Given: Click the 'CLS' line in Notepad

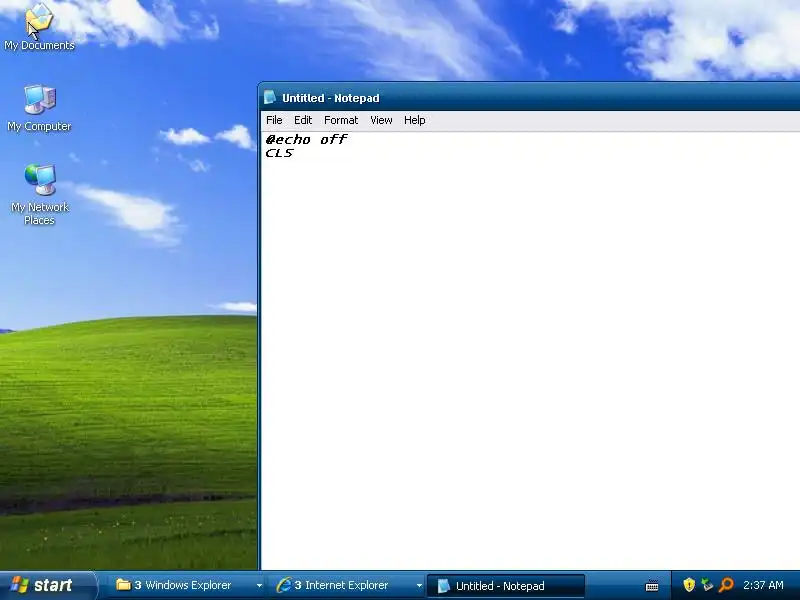Looking at the screenshot, I should pyautogui.click(x=279, y=153).
